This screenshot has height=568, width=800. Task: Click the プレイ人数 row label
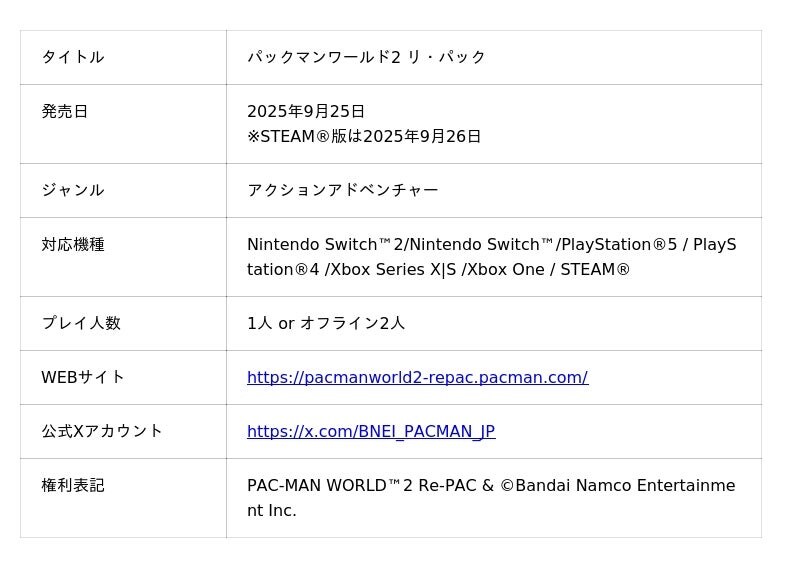pos(80,323)
